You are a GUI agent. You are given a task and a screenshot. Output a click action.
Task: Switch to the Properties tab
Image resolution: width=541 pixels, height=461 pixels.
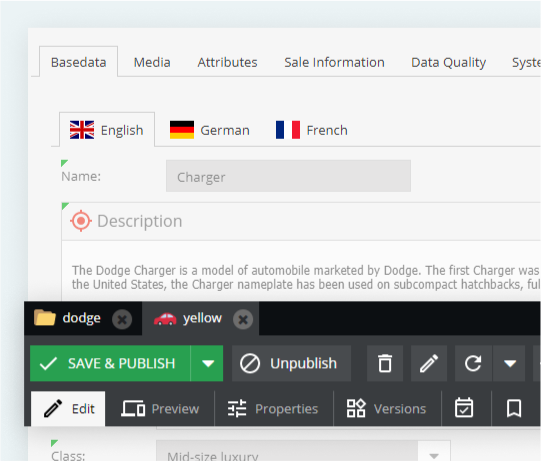pyautogui.click(x=273, y=409)
